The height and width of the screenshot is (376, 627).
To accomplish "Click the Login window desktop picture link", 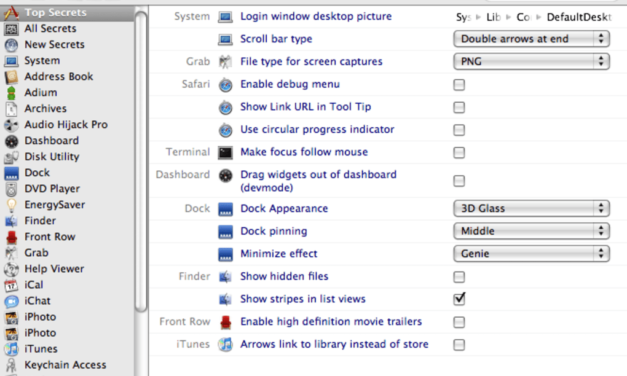I will point(316,16).
